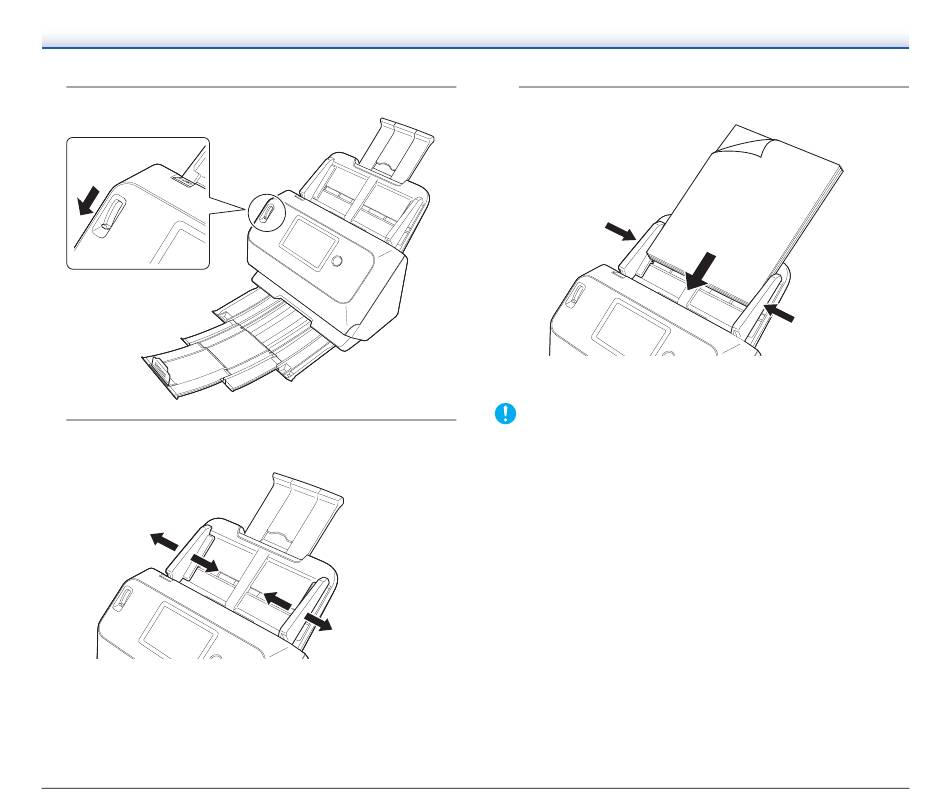Click the circled open lever on the full scanner drawing
The width and height of the screenshot is (950, 806).
267,213
